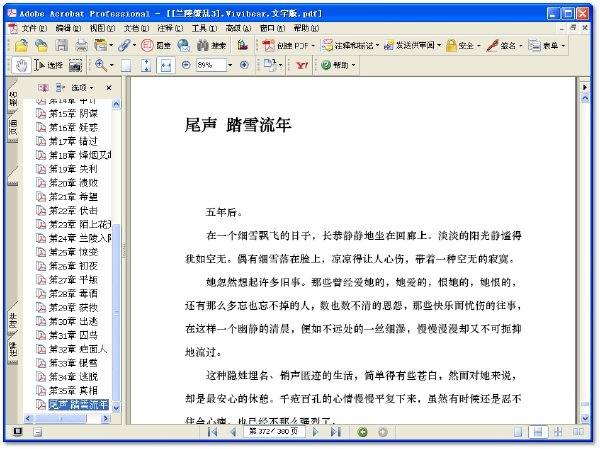
Task: Select the Zoom In magnifier tool
Action: (x=101, y=65)
